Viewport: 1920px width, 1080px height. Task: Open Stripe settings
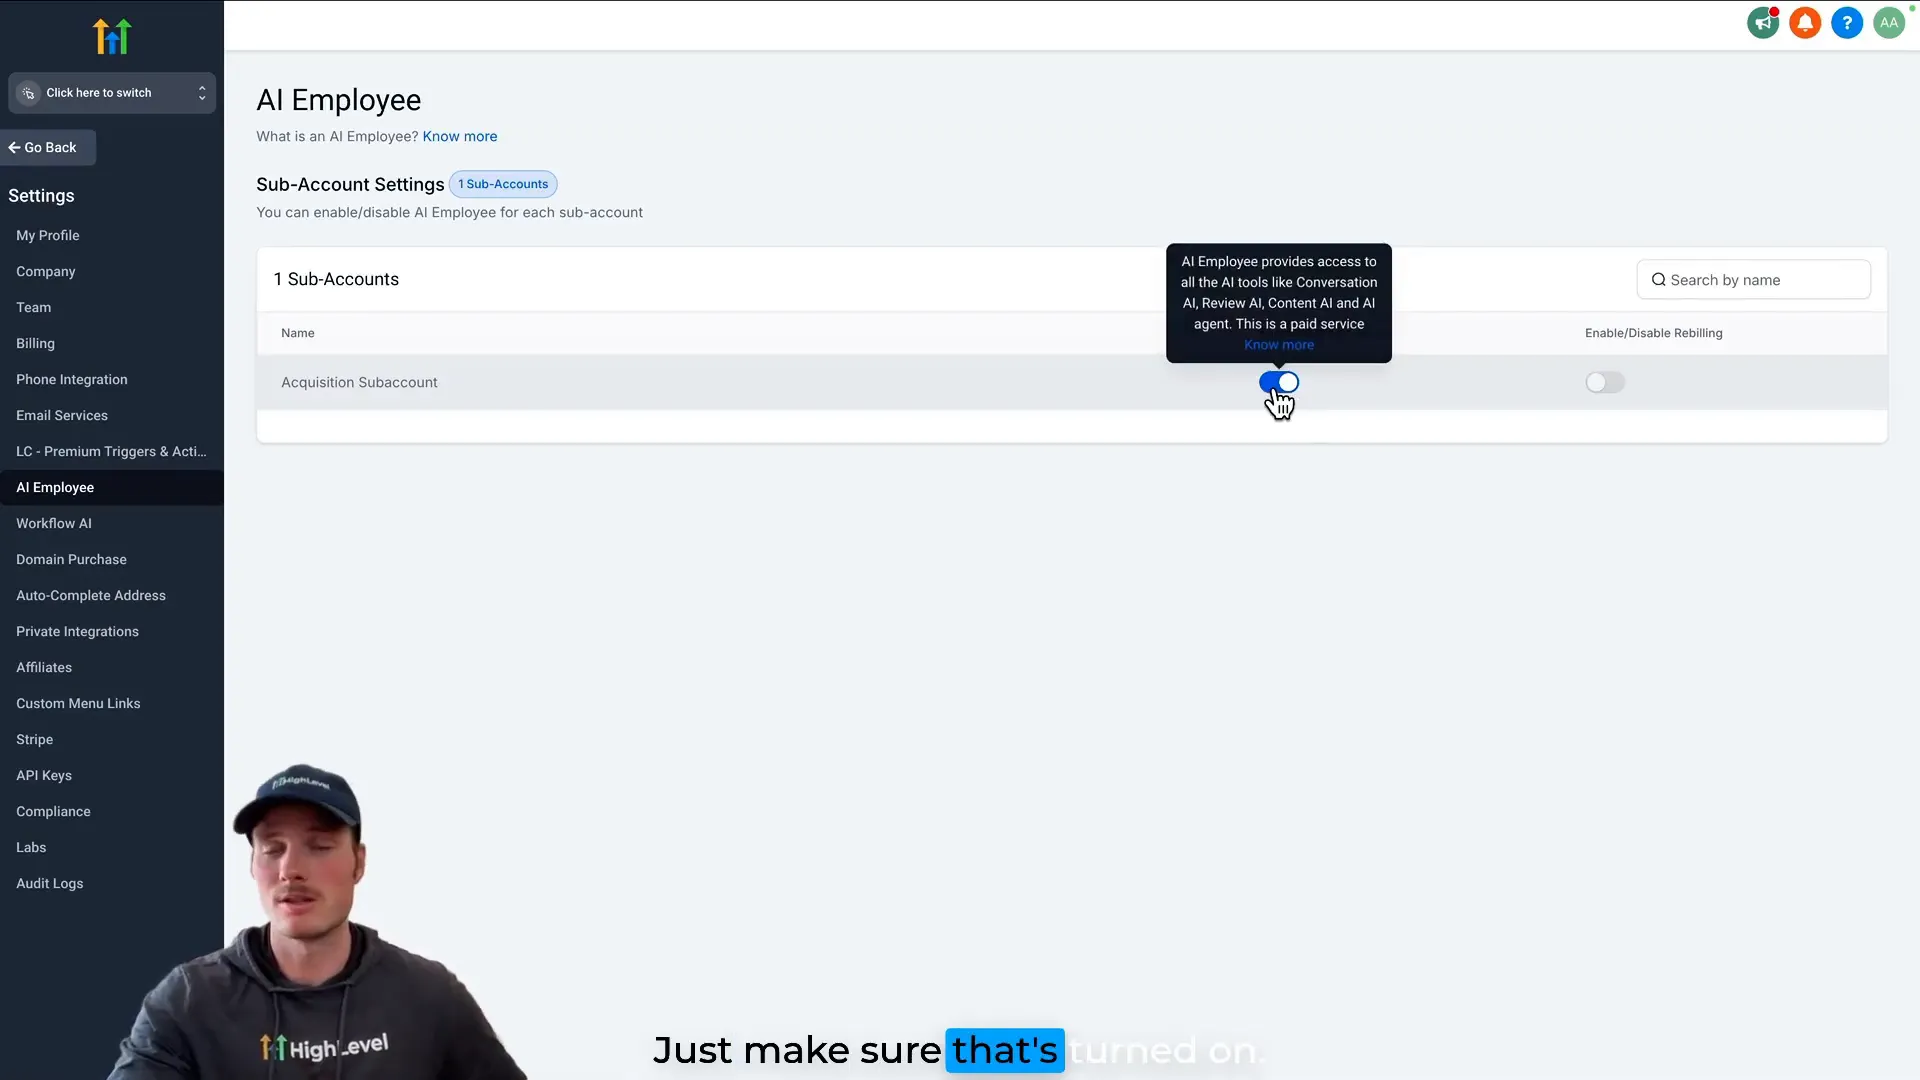pyautogui.click(x=34, y=739)
